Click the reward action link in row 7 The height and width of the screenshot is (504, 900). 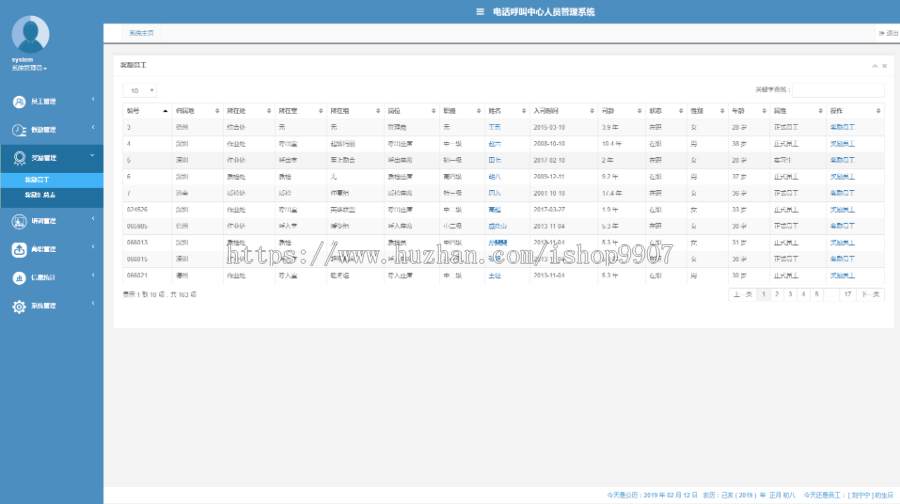tap(842, 193)
